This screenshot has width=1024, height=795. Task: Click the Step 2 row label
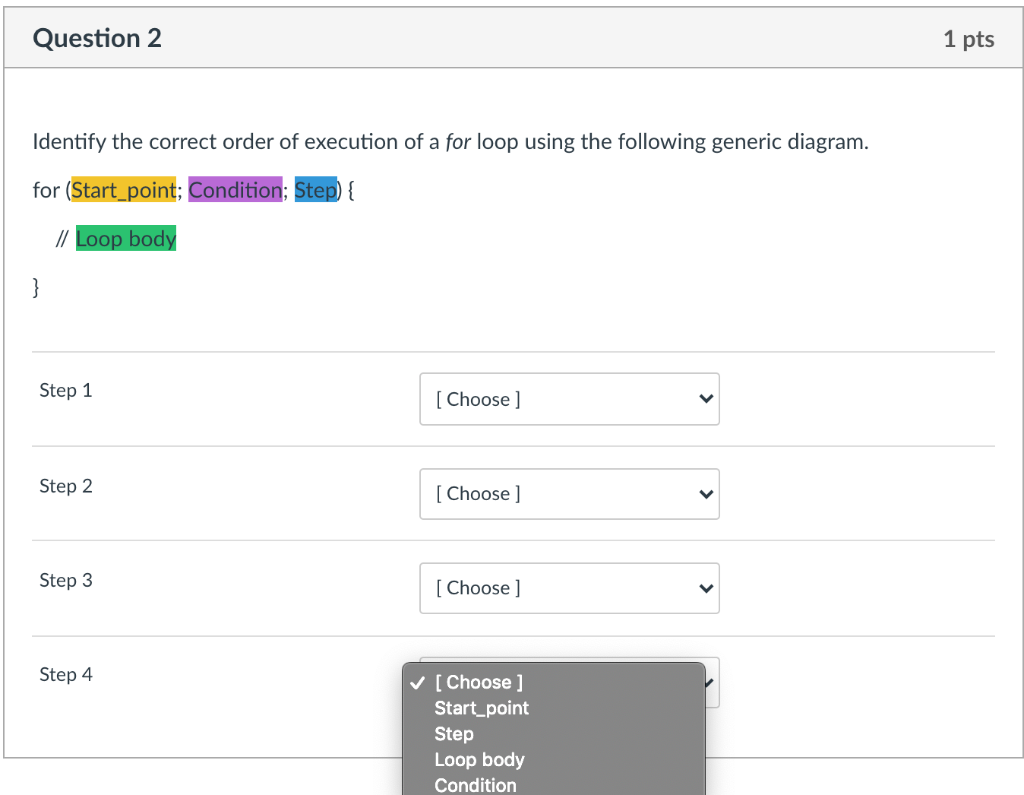pyautogui.click(x=66, y=486)
